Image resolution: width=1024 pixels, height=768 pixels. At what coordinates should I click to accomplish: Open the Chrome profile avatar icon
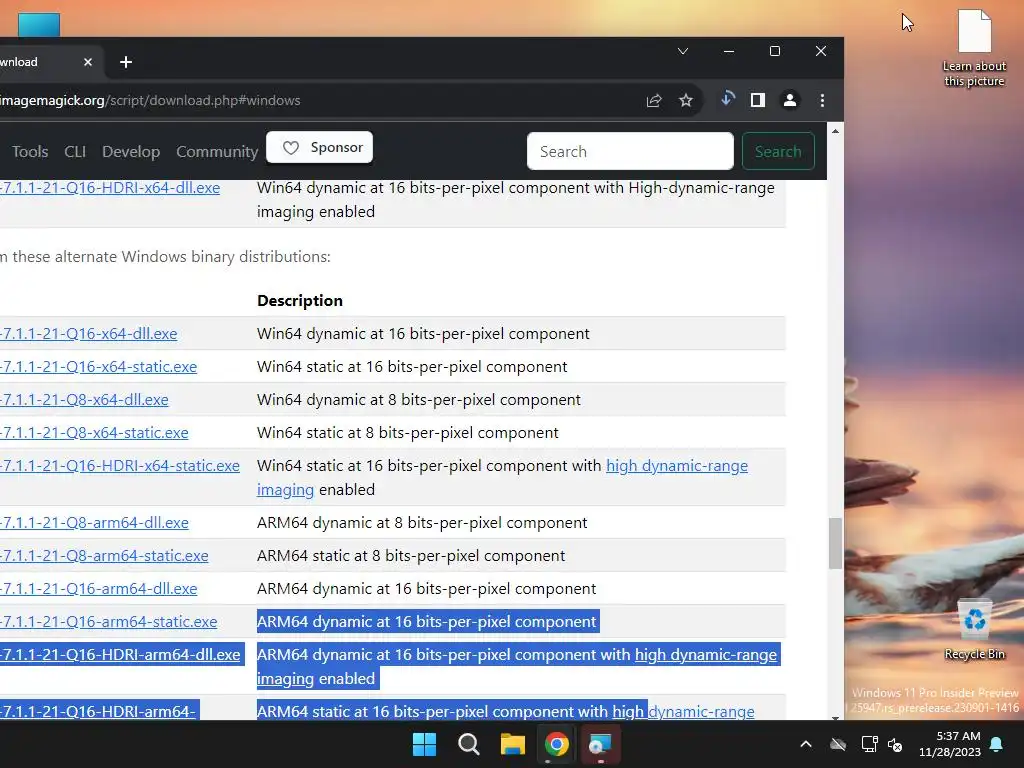pyautogui.click(x=790, y=100)
